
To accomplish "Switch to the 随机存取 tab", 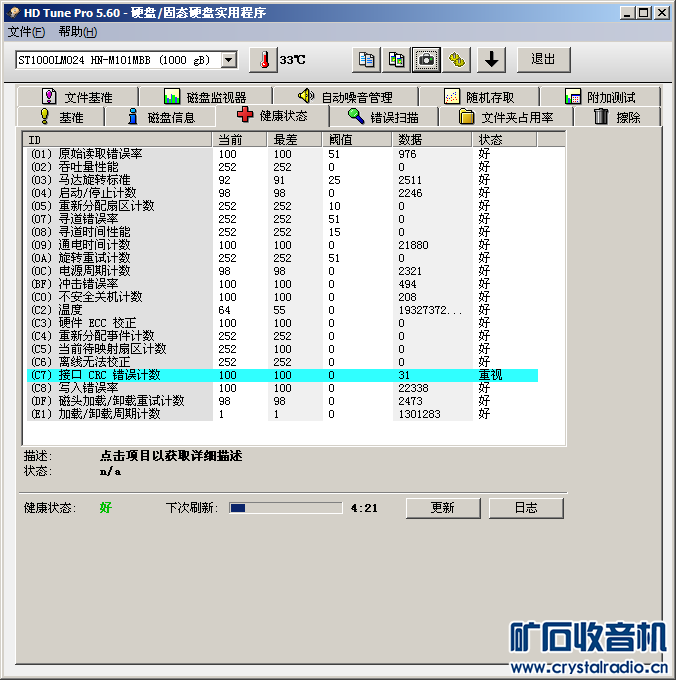I will tap(479, 96).
